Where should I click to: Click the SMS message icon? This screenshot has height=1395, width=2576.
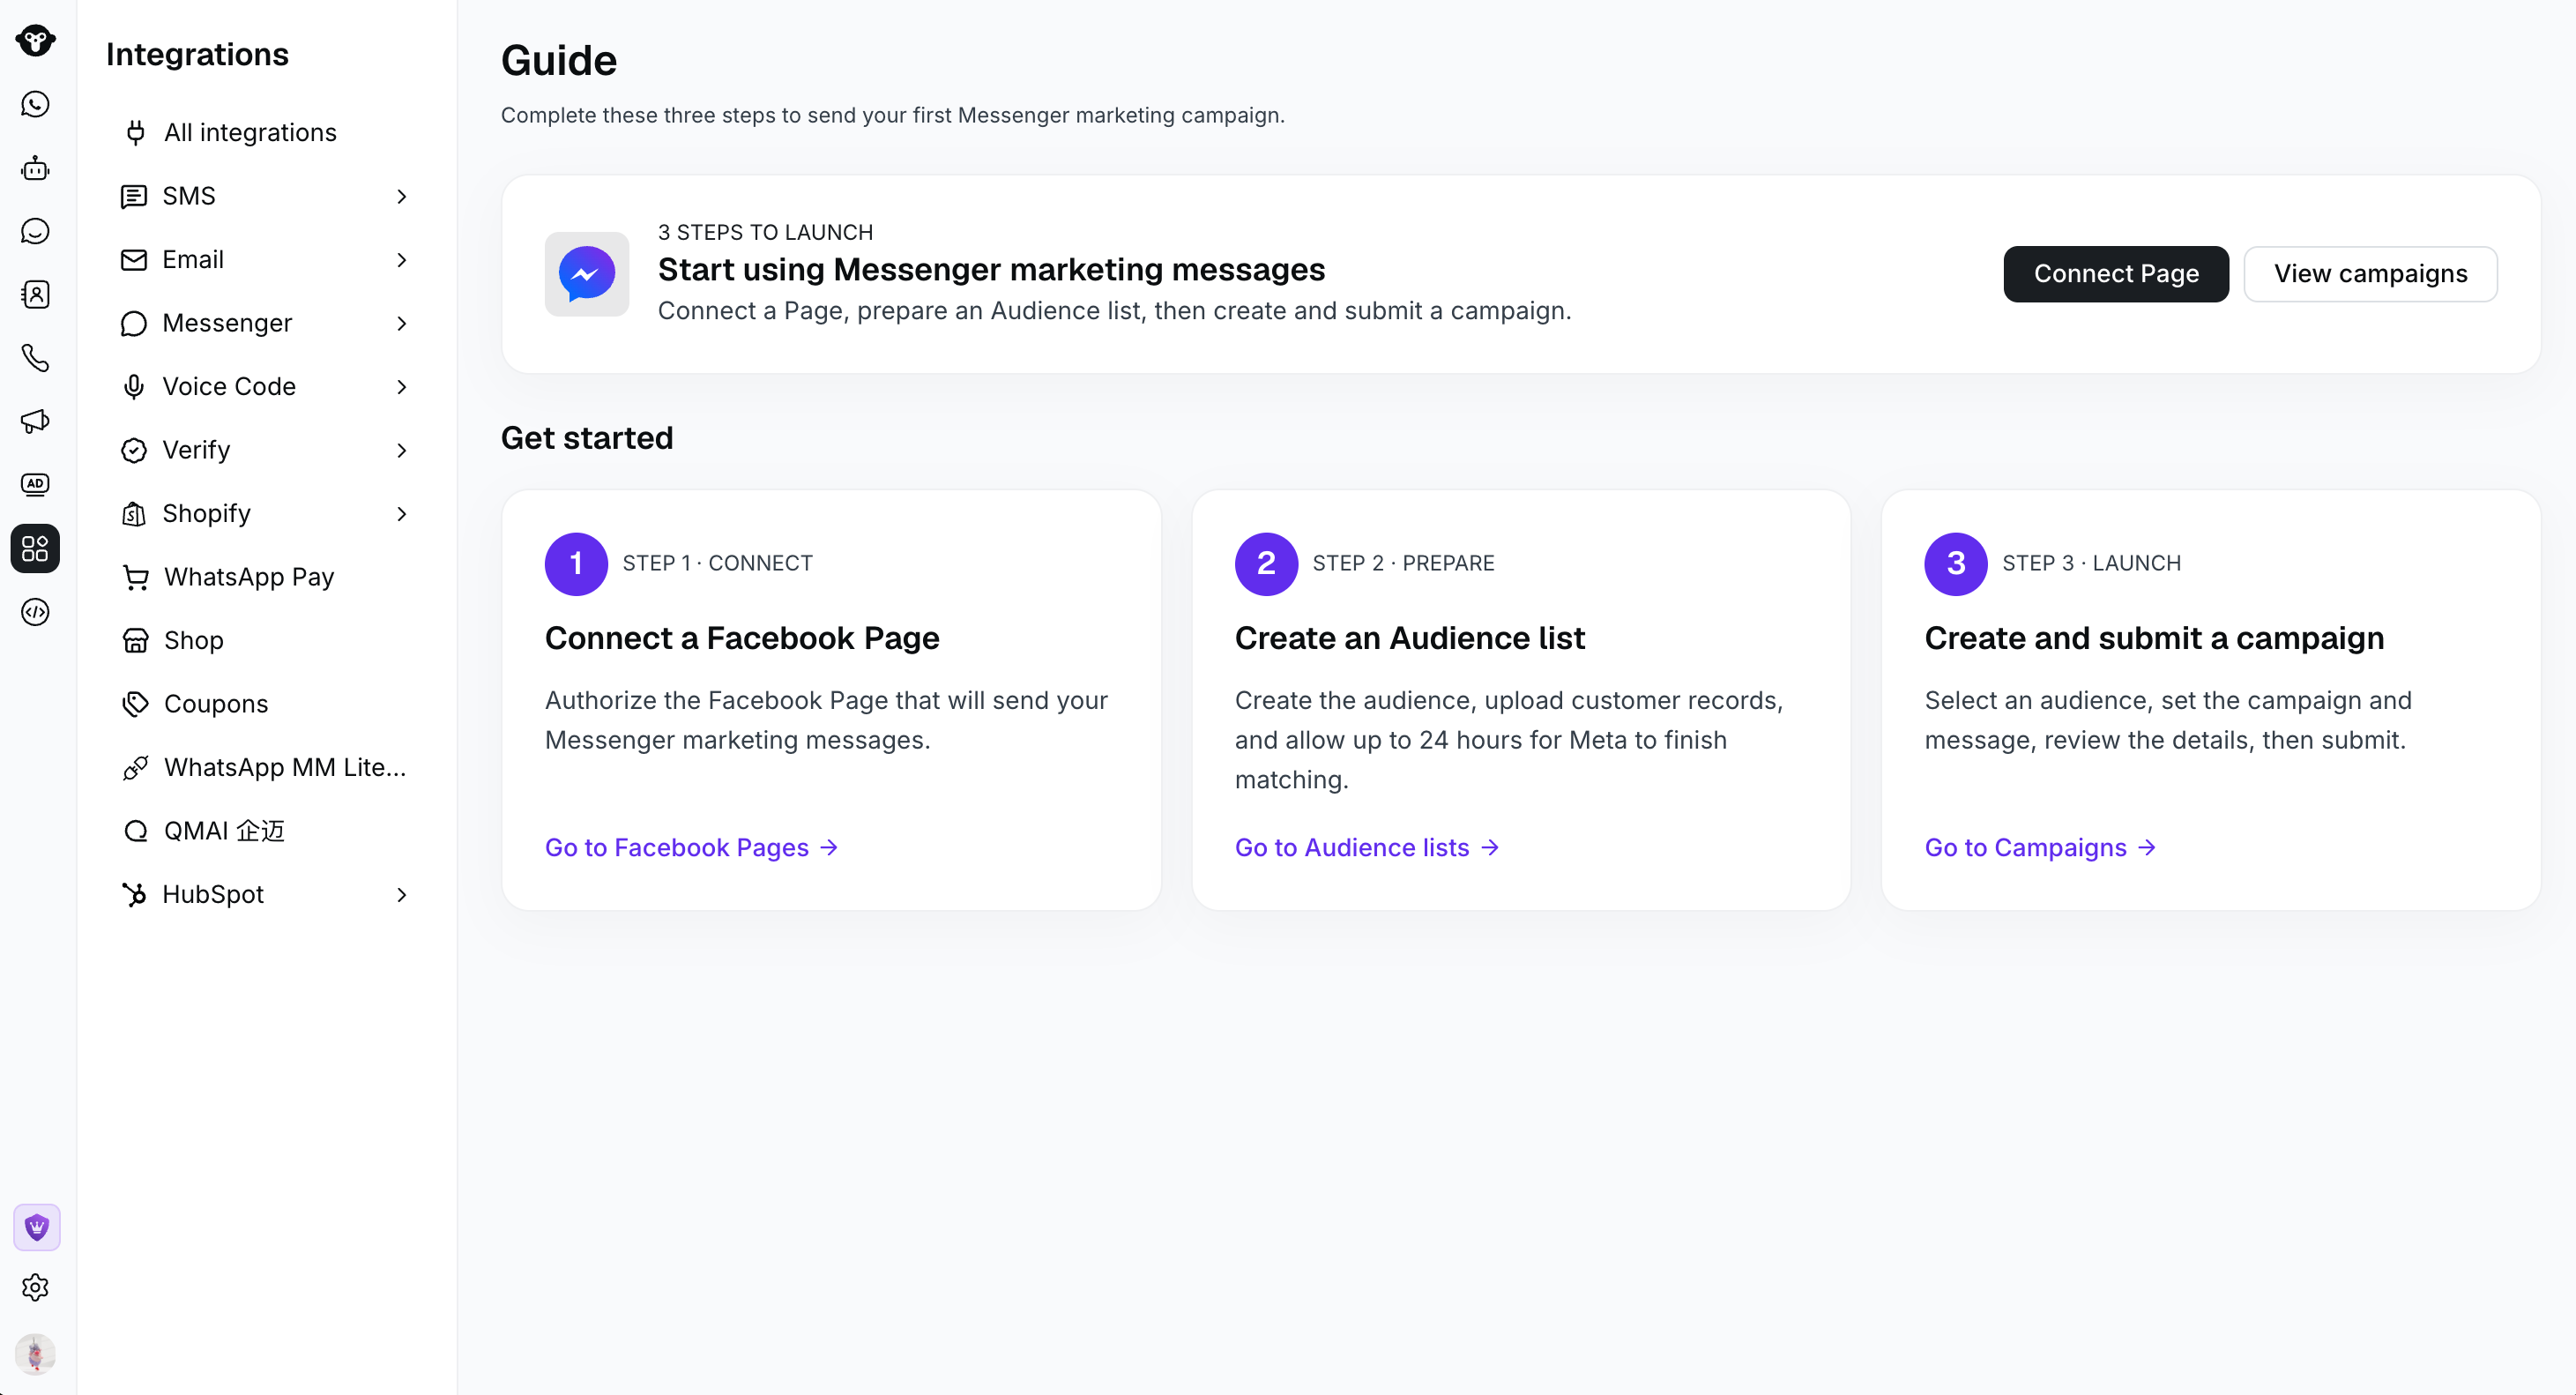134,196
